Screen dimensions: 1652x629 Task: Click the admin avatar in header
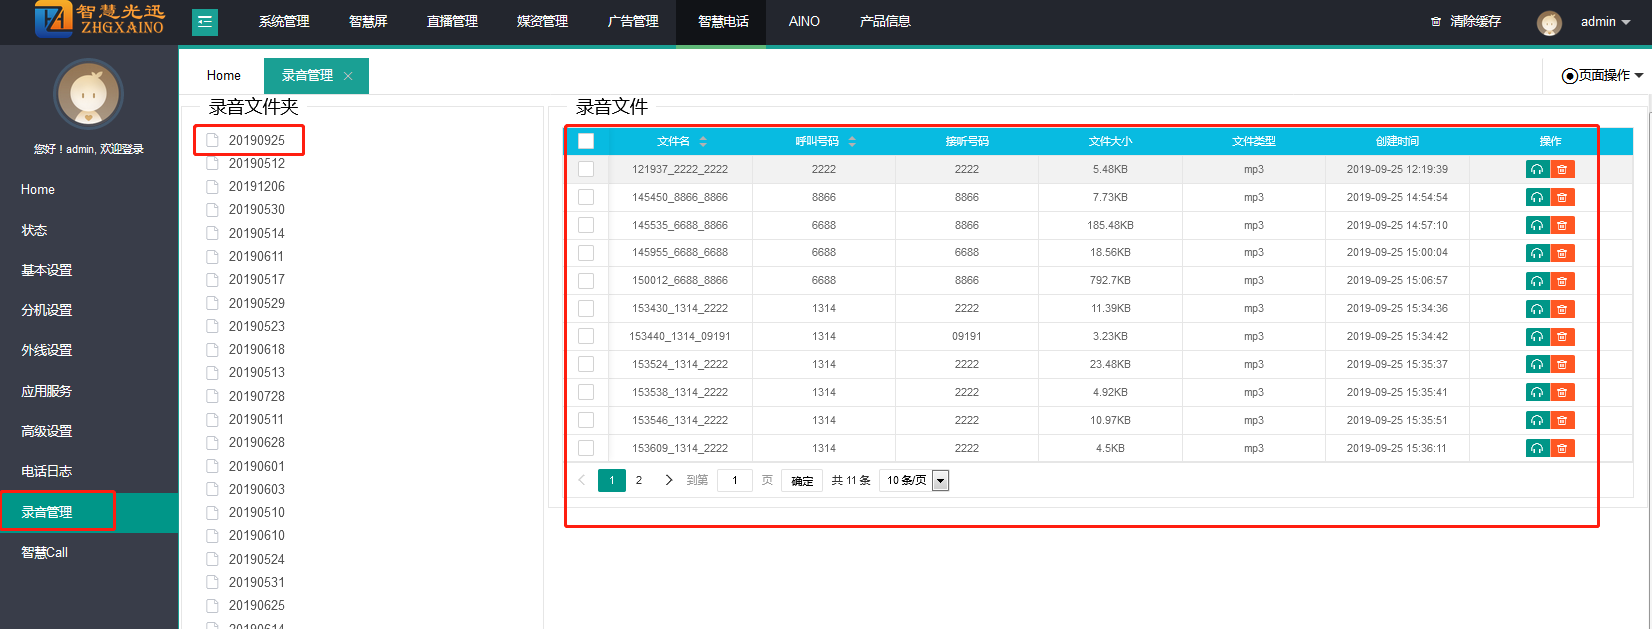[1549, 22]
